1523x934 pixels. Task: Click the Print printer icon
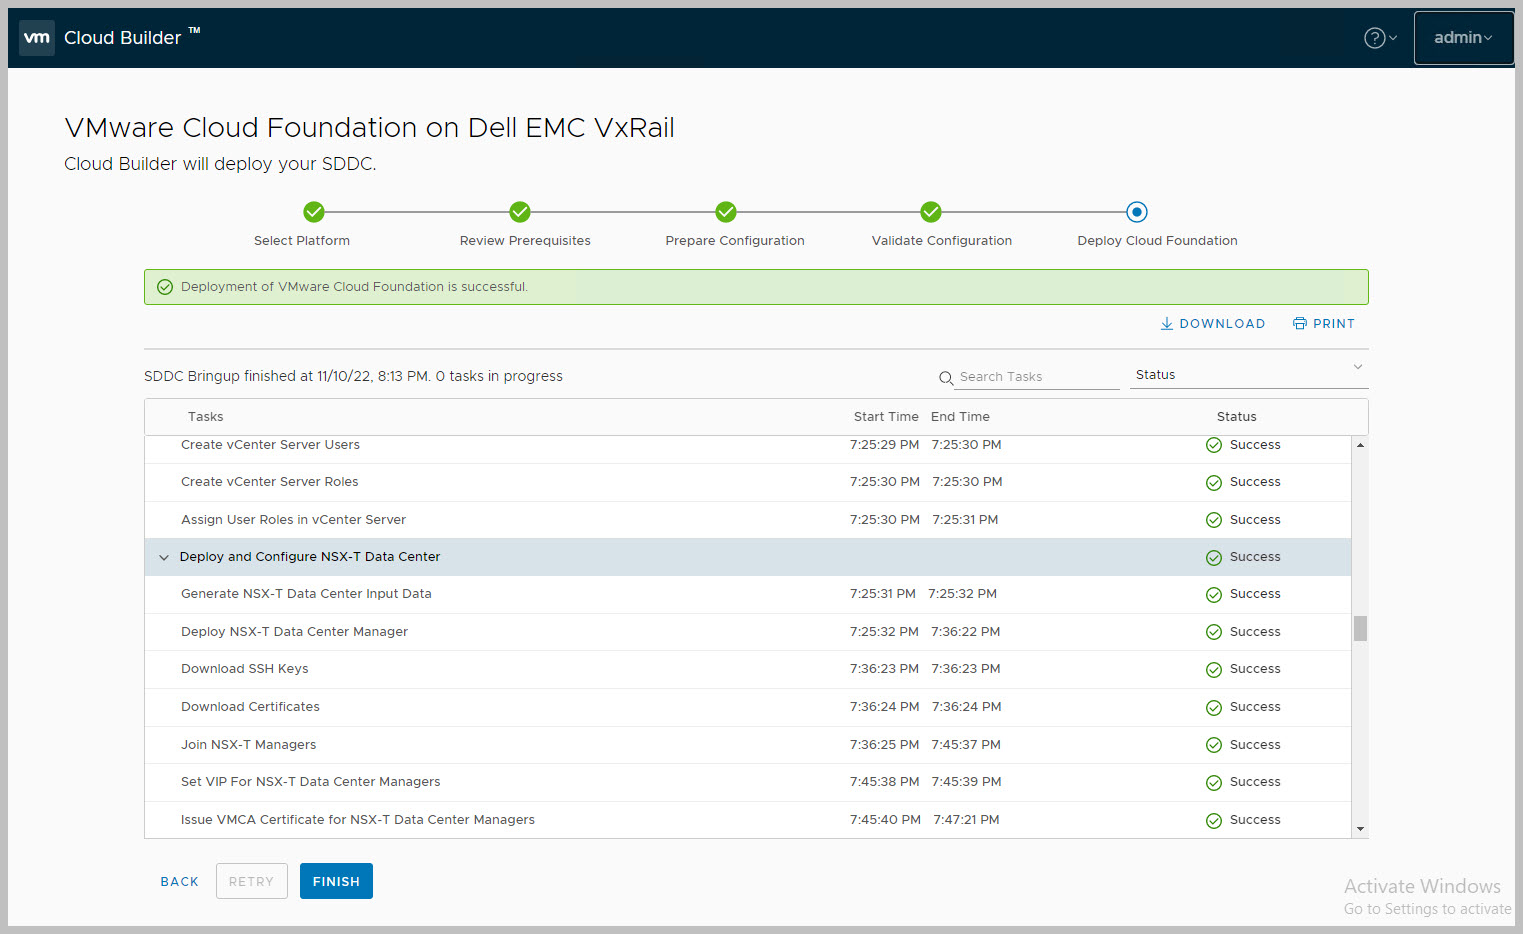1299,324
